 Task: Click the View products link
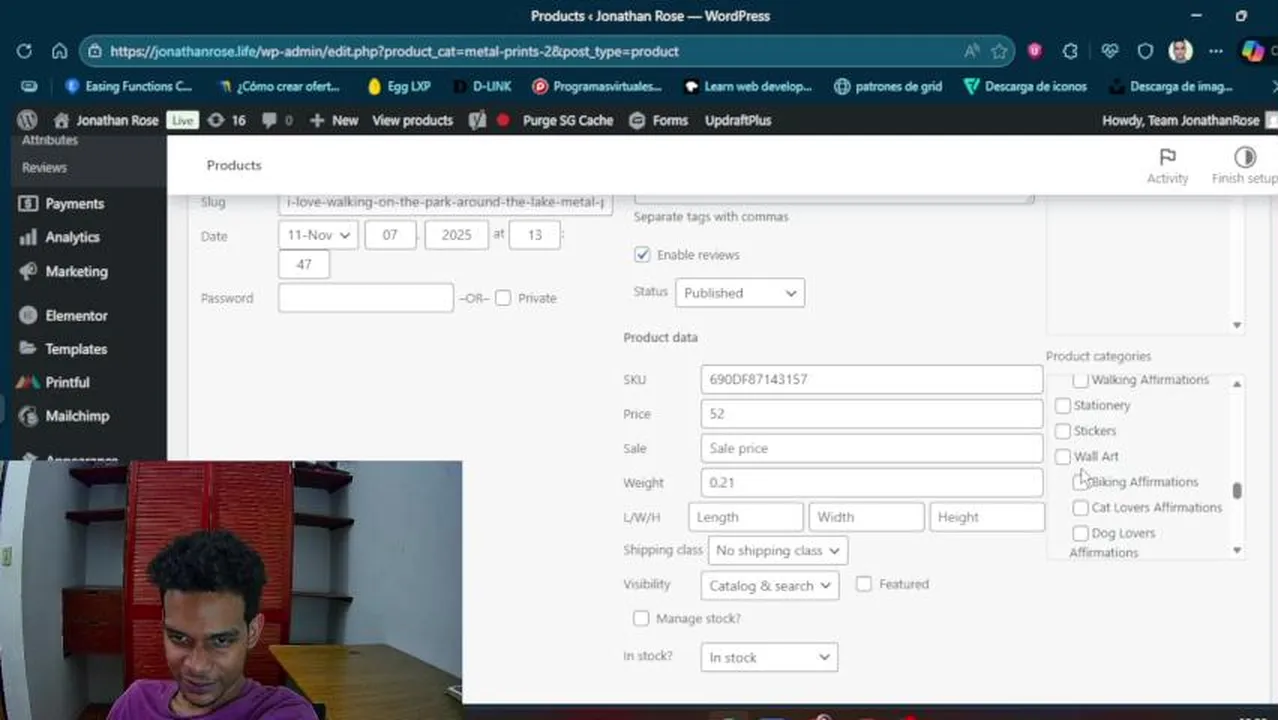tap(412, 120)
